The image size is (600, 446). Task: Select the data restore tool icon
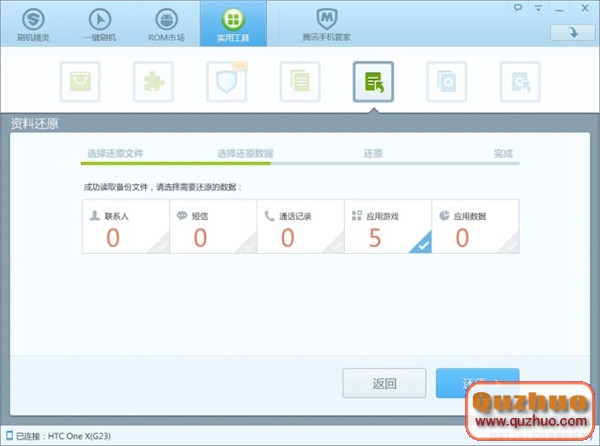[373, 82]
